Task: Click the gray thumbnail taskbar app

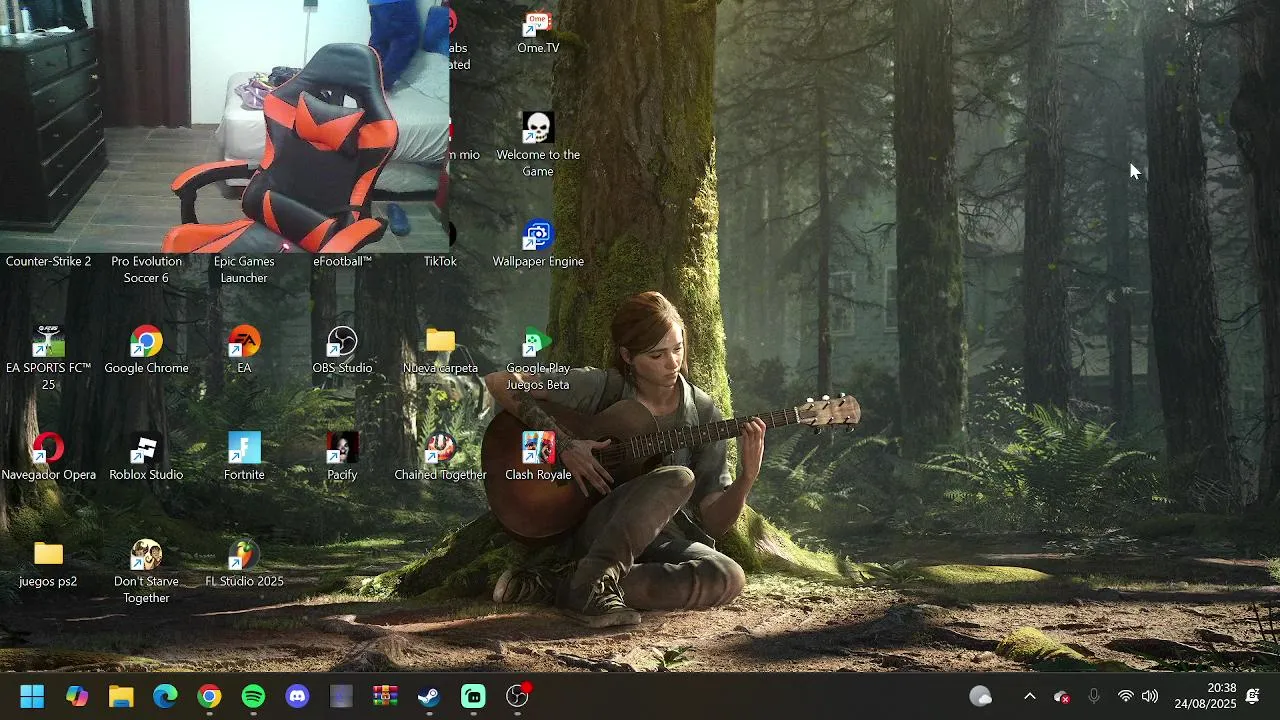Action: [341, 696]
